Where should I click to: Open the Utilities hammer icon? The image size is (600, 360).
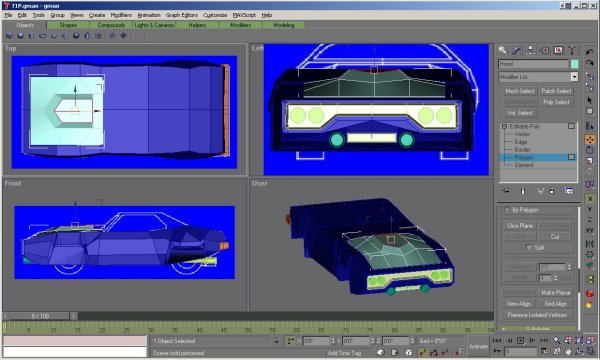point(572,50)
